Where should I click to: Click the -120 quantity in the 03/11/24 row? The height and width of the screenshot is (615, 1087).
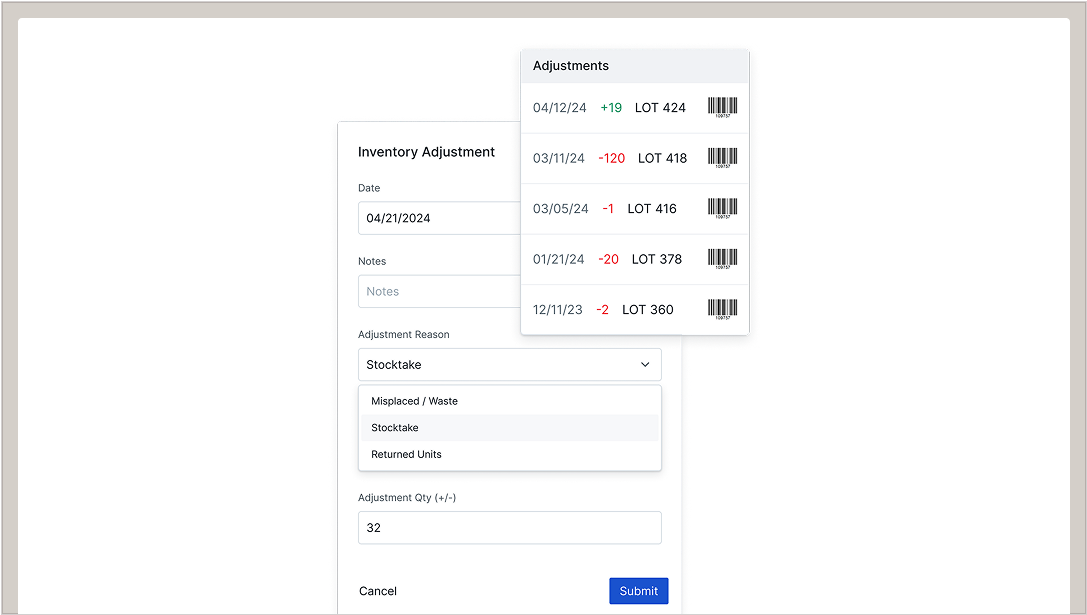click(x=611, y=158)
